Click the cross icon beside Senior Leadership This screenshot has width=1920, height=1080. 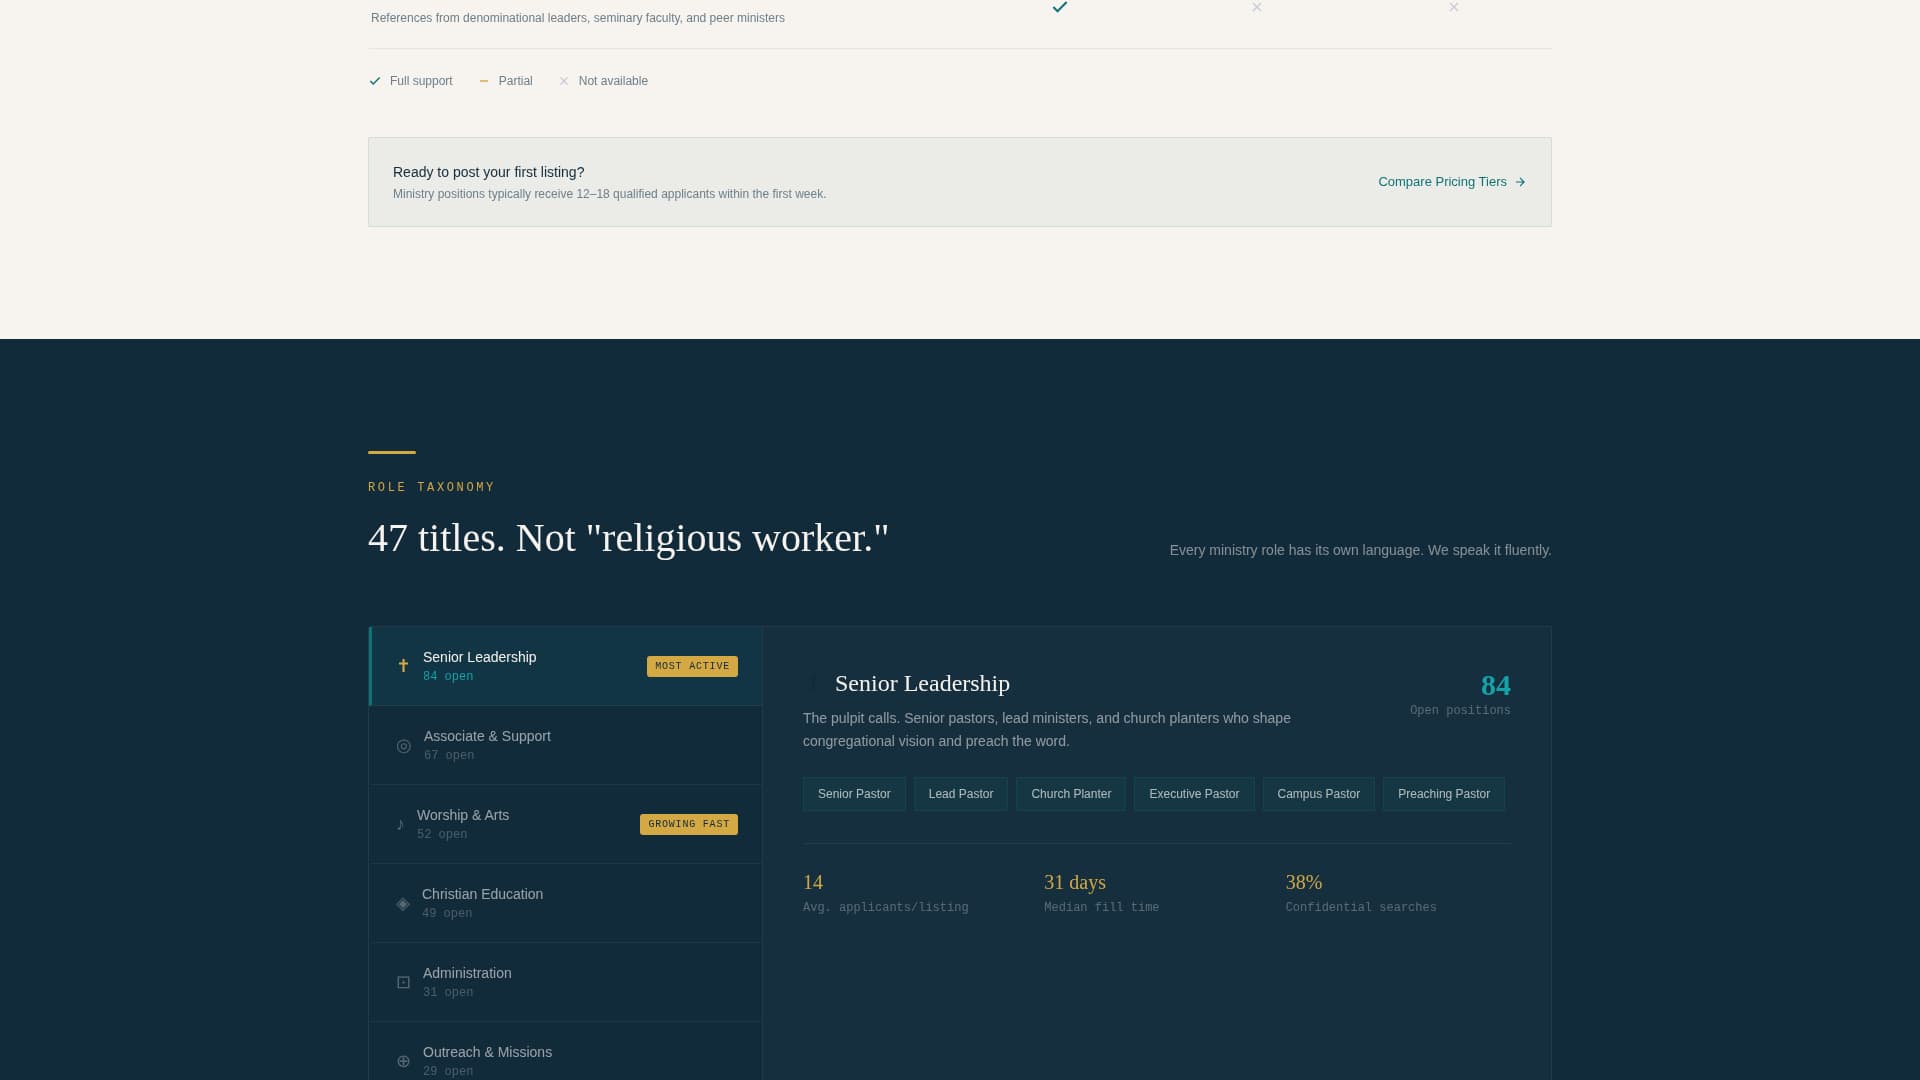[x=403, y=666]
